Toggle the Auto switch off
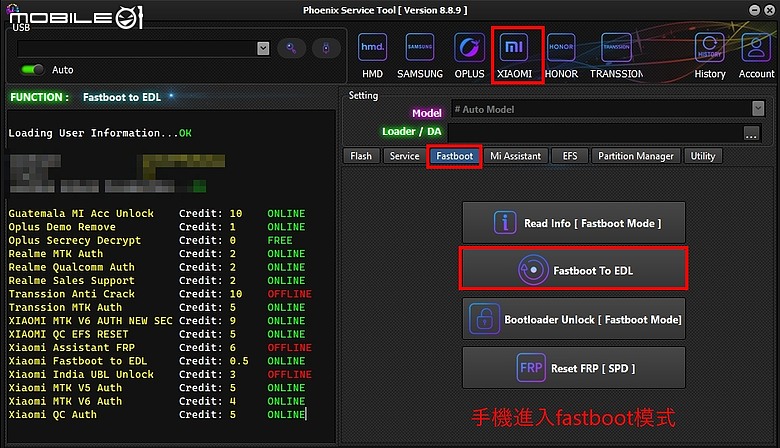780x448 pixels. [x=33, y=70]
